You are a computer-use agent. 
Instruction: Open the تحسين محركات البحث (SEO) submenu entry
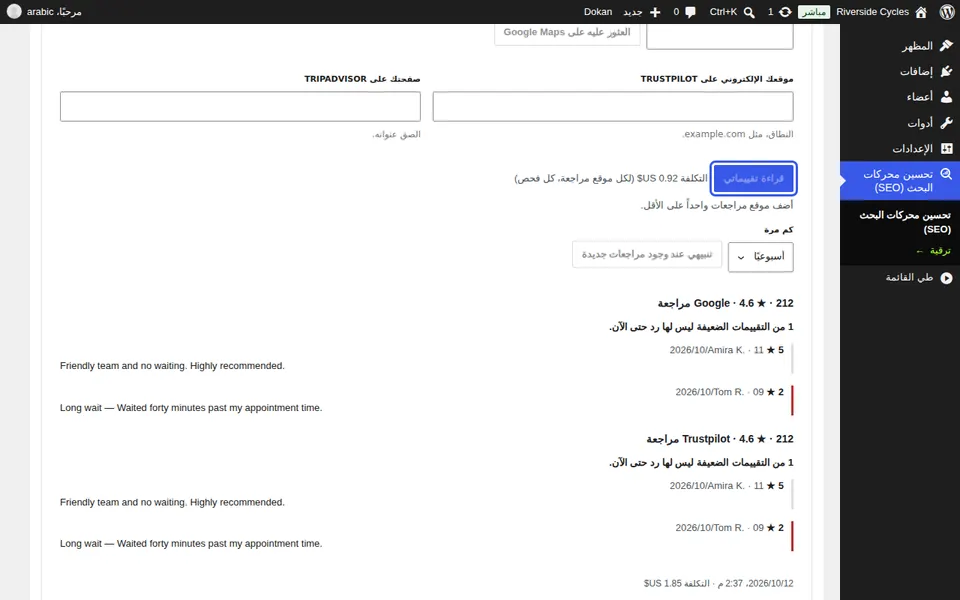tap(905, 222)
